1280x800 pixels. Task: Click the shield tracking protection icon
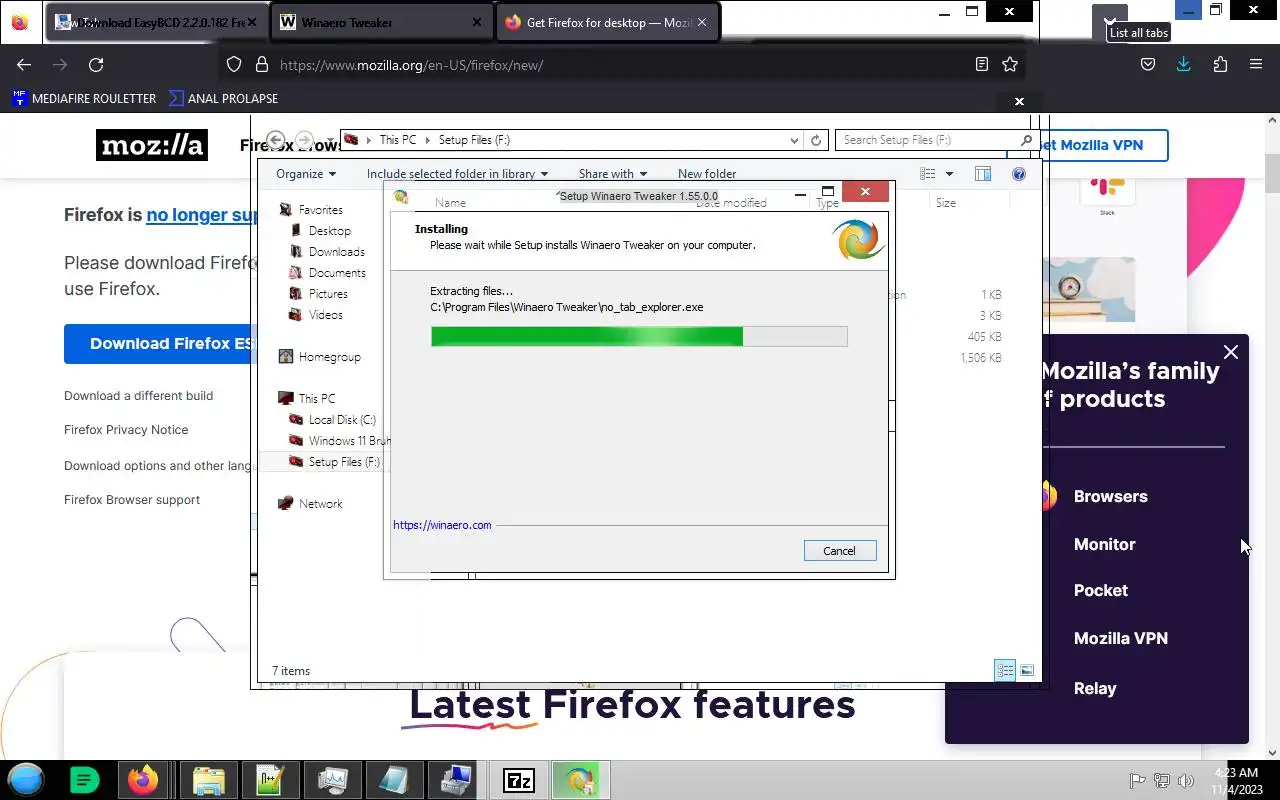point(234,64)
